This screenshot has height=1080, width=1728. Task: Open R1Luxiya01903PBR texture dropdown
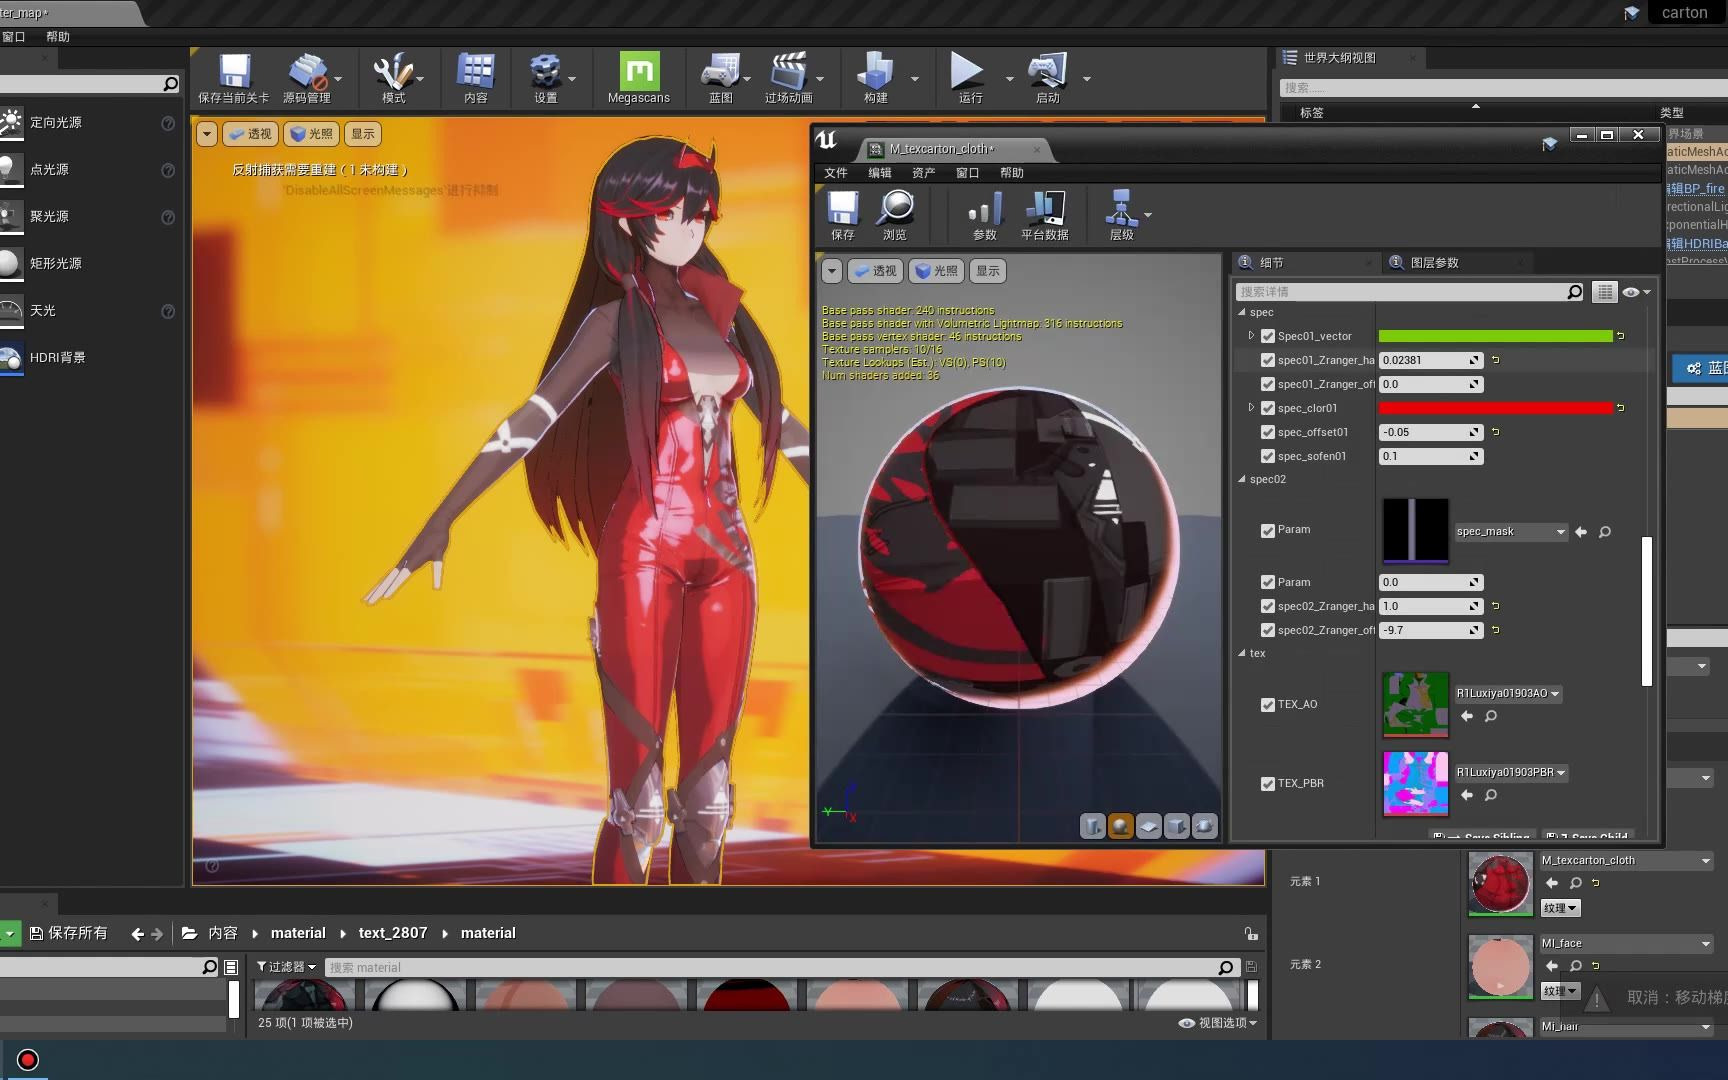(x=1511, y=772)
